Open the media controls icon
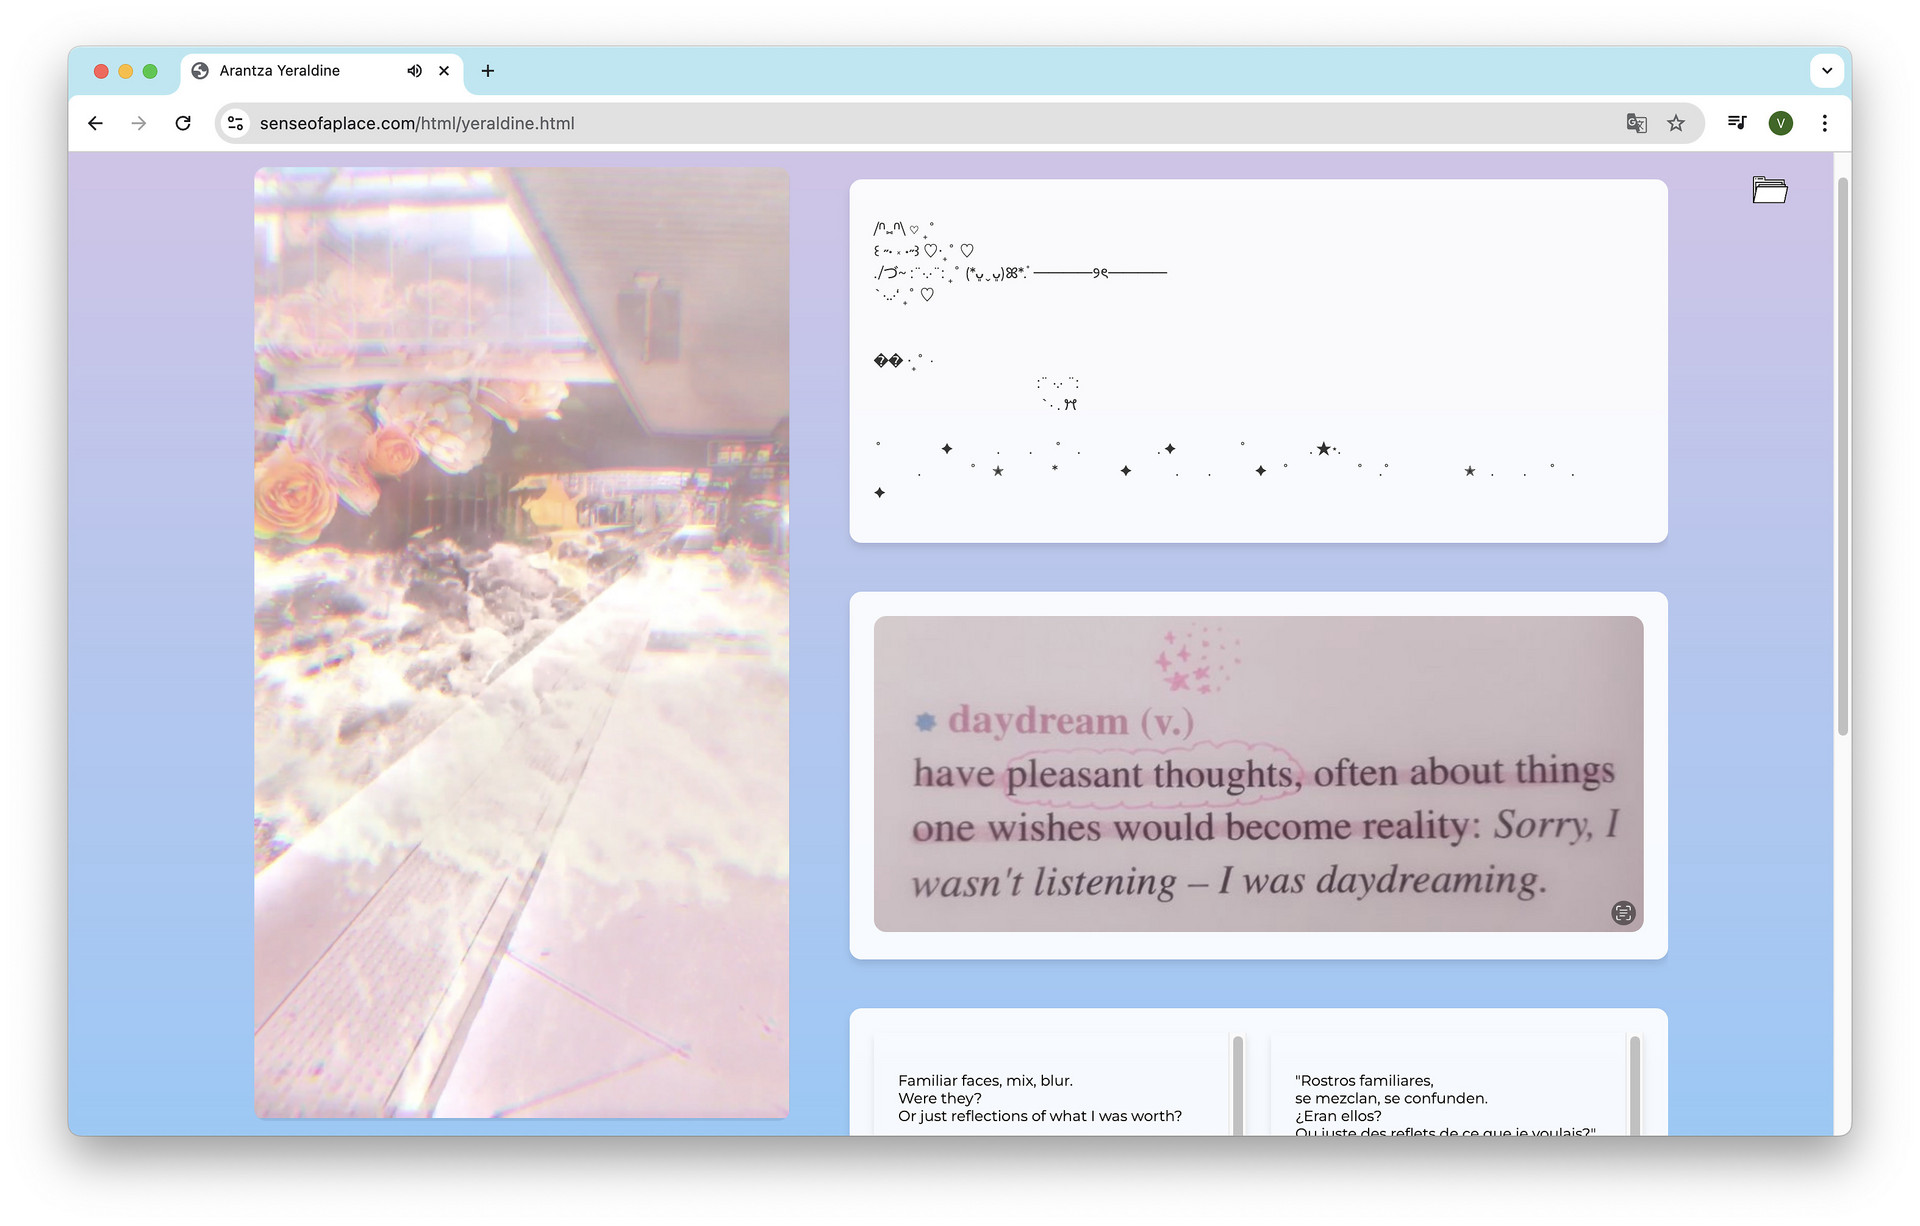Viewport: 1920px width, 1226px height. (1737, 123)
